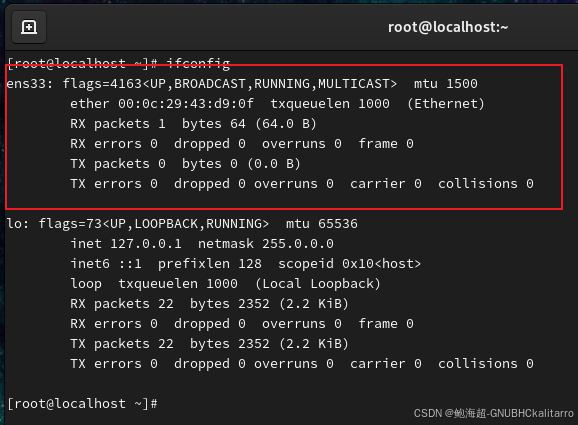The height and width of the screenshot is (425, 578).
Task: Click the CSDN watermark text
Action: point(494,414)
